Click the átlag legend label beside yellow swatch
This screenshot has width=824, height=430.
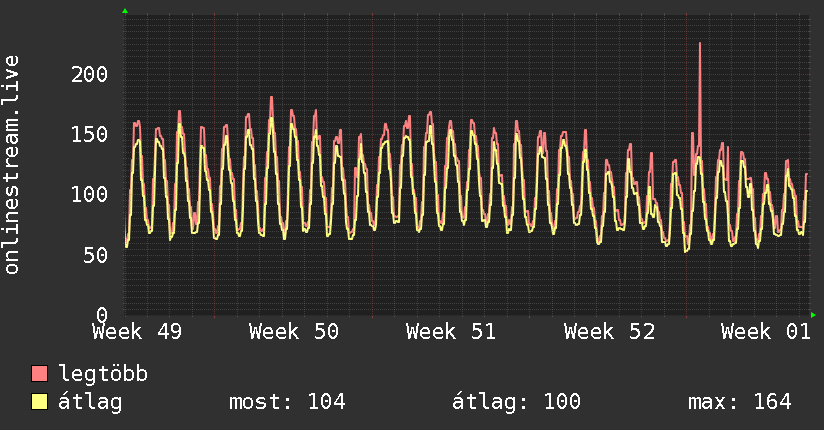pyautogui.click(x=90, y=402)
